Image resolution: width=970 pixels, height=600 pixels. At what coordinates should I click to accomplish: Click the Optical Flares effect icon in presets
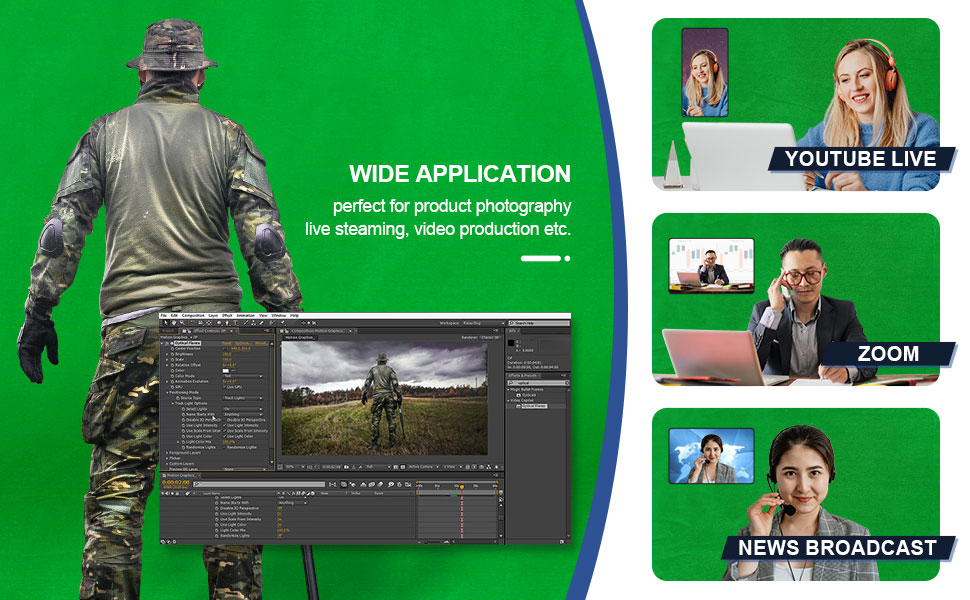click(519, 406)
